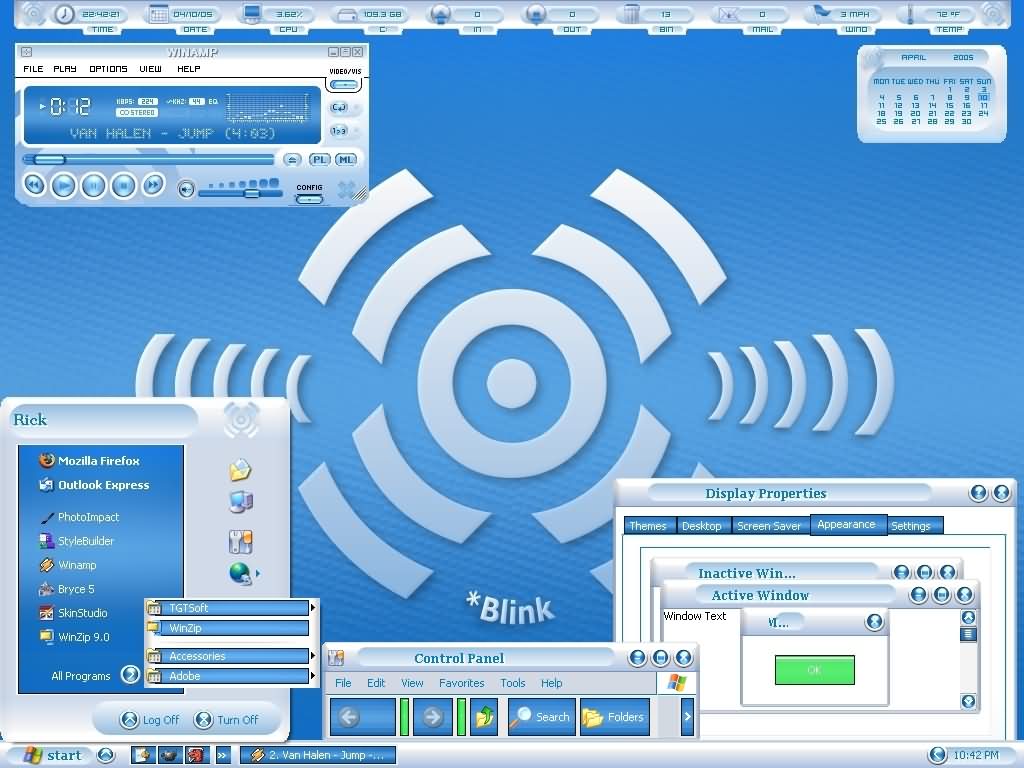Click the SkinStudio icon
This screenshot has width=1024, height=768.
tap(46, 613)
